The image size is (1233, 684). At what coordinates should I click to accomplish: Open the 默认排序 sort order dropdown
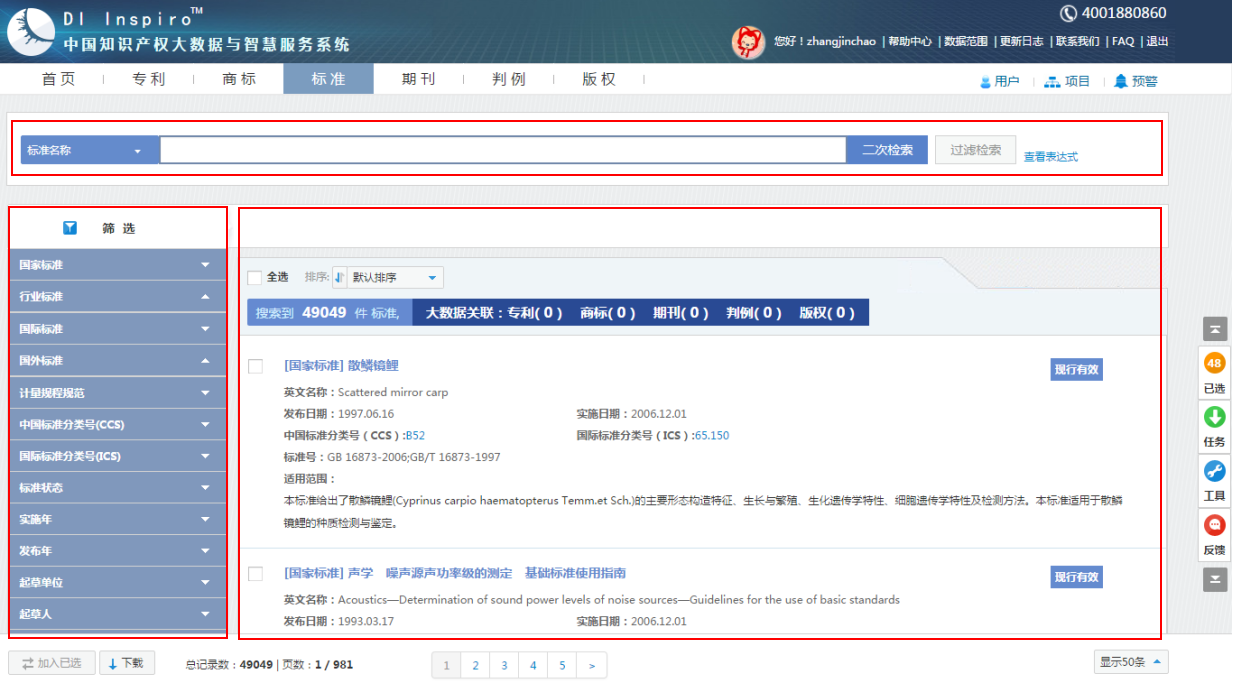pyautogui.click(x=390, y=277)
